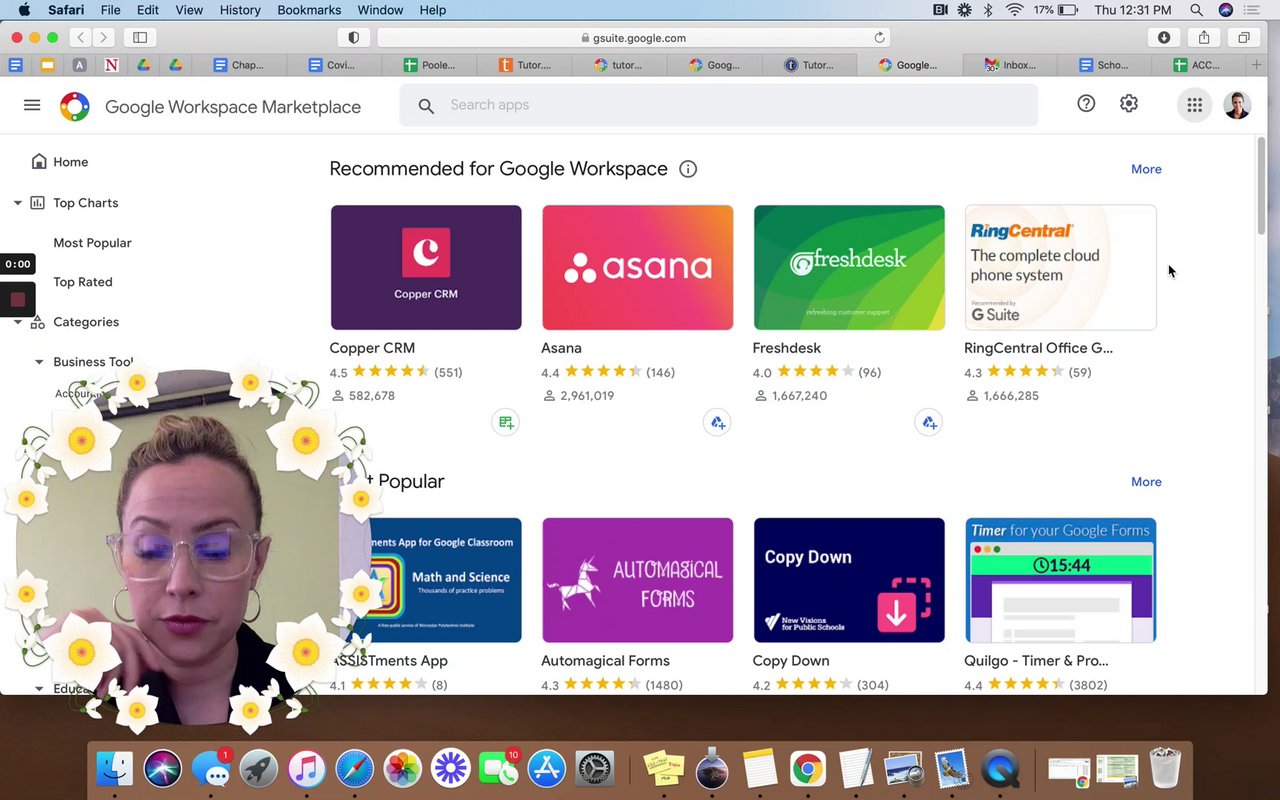Image resolution: width=1280 pixels, height=800 pixels.
Task: Open Safari downloads button
Action: [x=1164, y=38]
